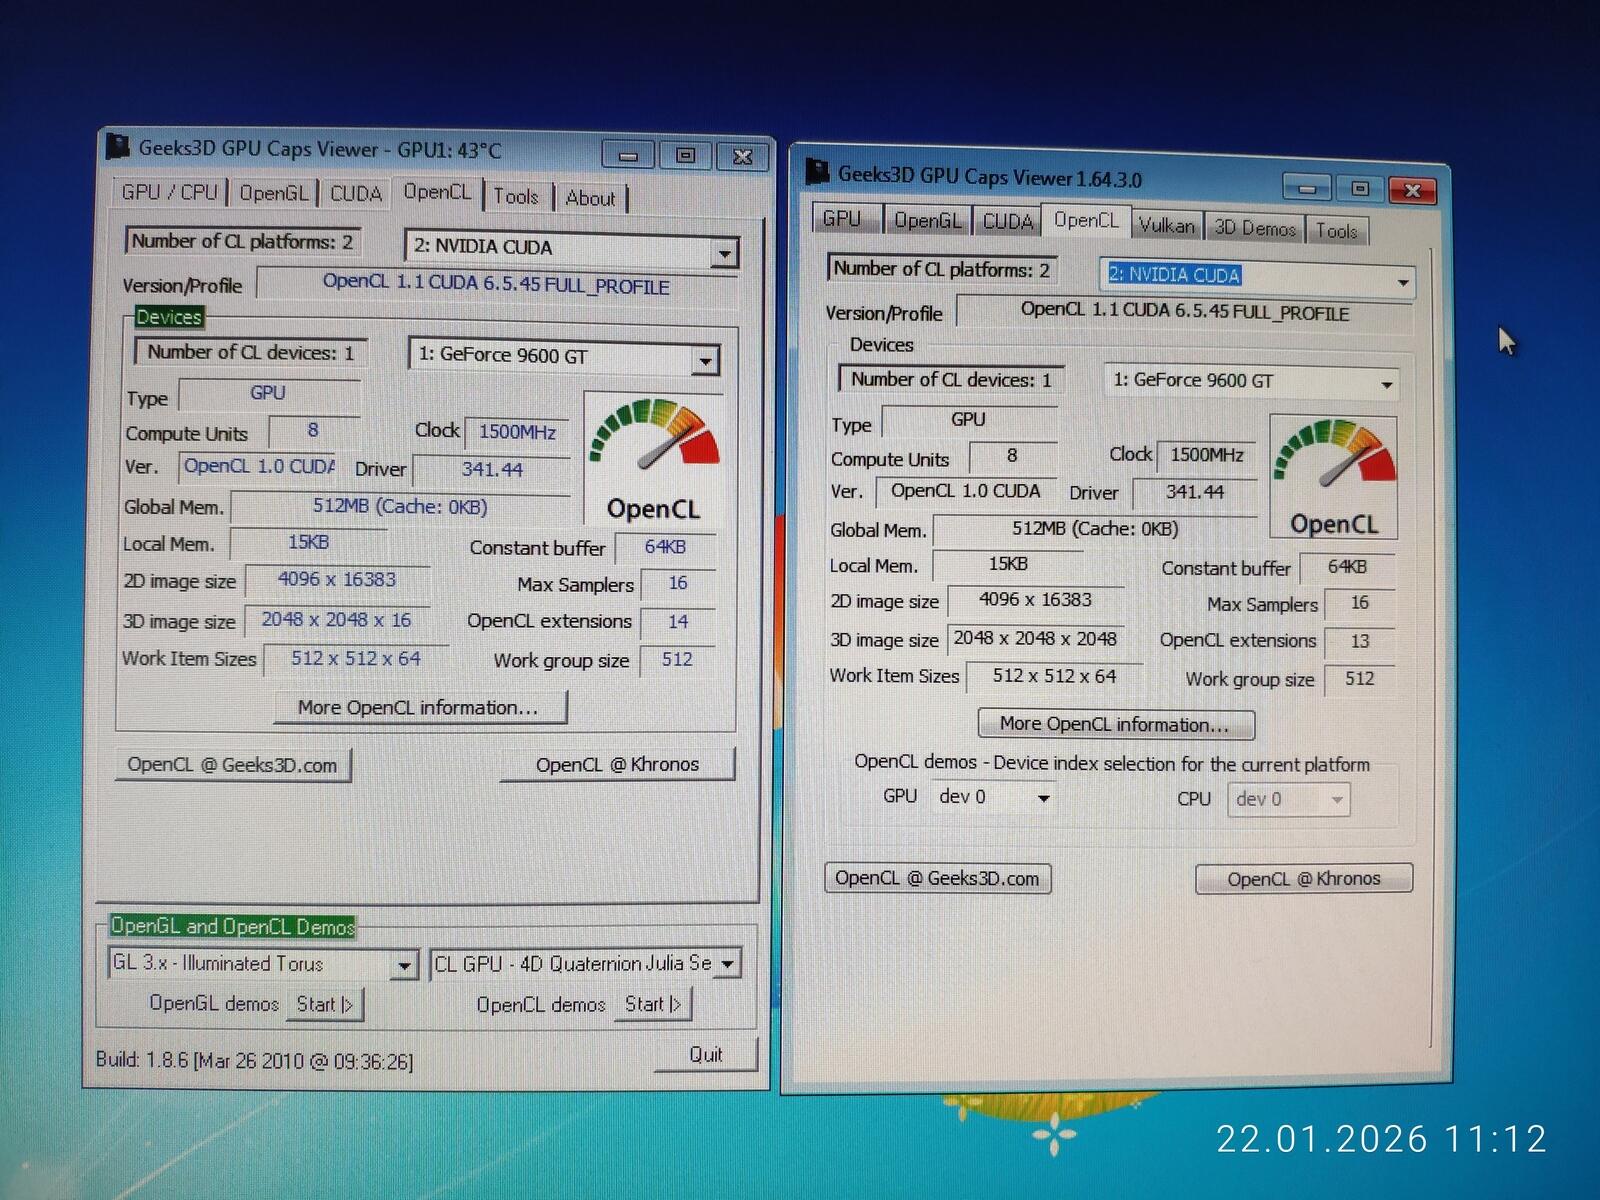Click More OpenCL information in left window
The image size is (1600, 1200).
click(x=420, y=707)
